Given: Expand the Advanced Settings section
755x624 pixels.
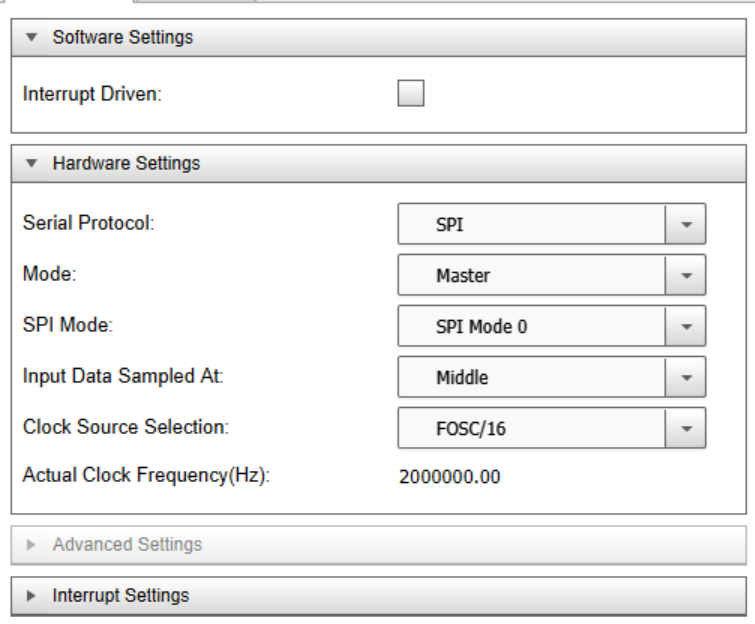Looking at the screenshot, I should (31, 545).
